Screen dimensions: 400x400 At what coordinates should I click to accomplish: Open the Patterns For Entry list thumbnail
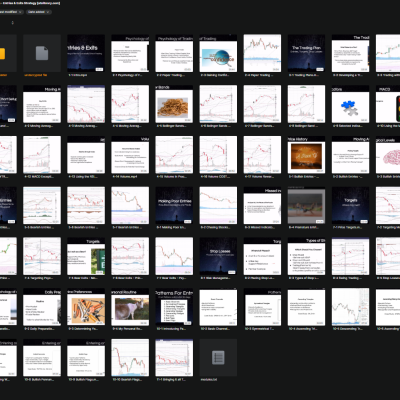coord(174,307)
